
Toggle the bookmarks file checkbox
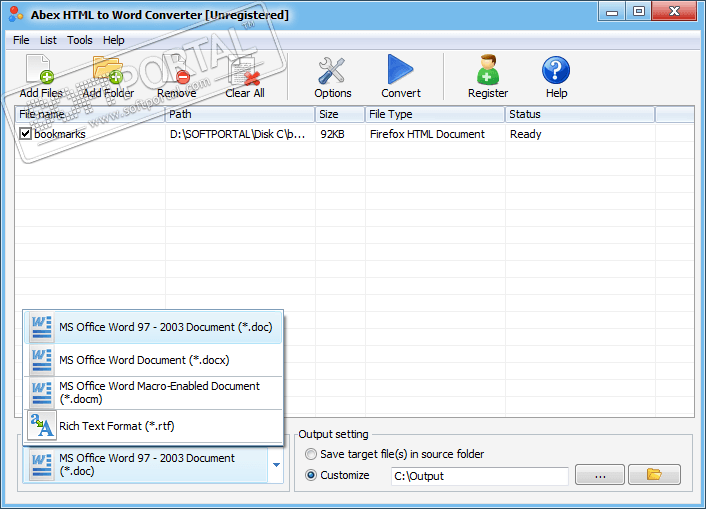point(25,134)
